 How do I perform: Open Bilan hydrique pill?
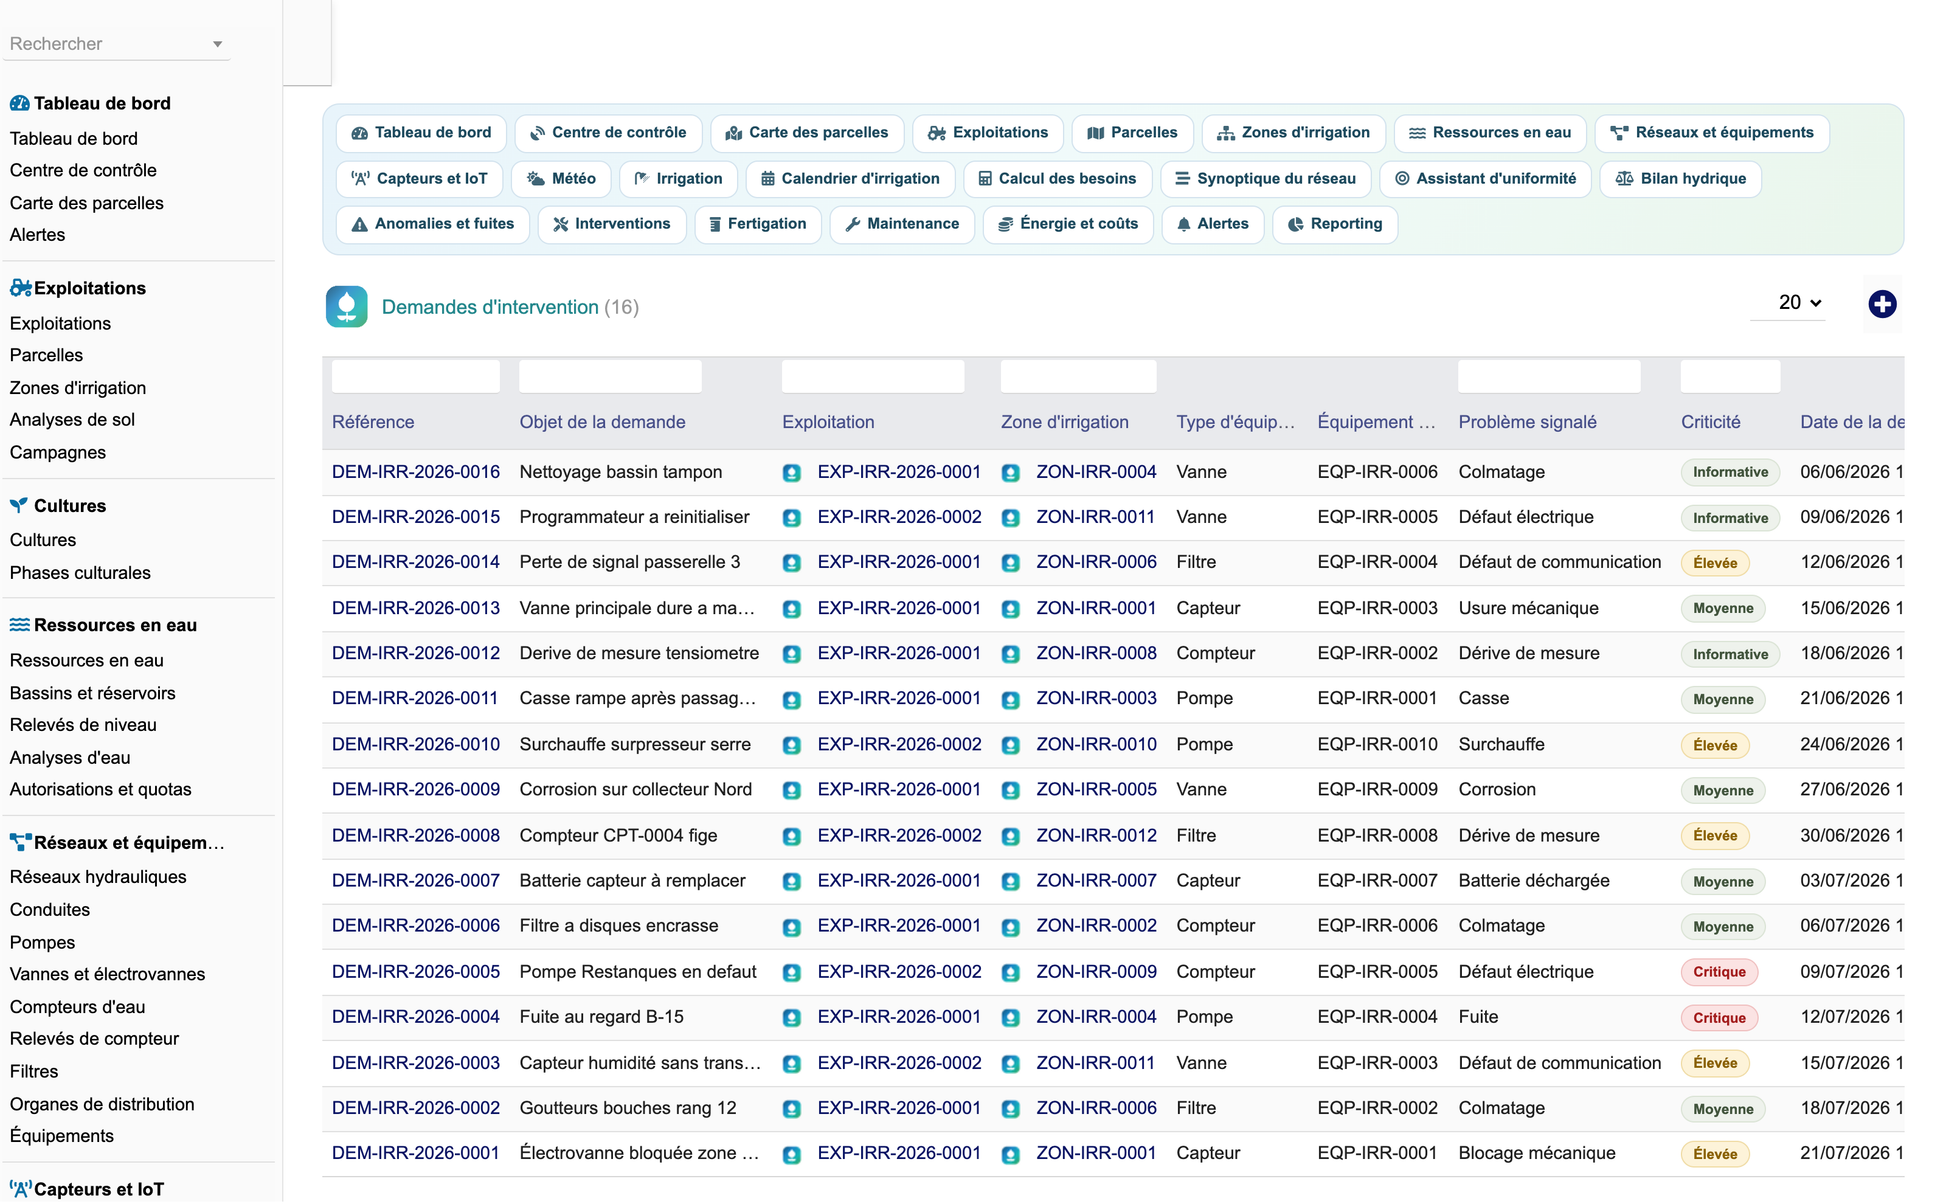(1680, 179)
